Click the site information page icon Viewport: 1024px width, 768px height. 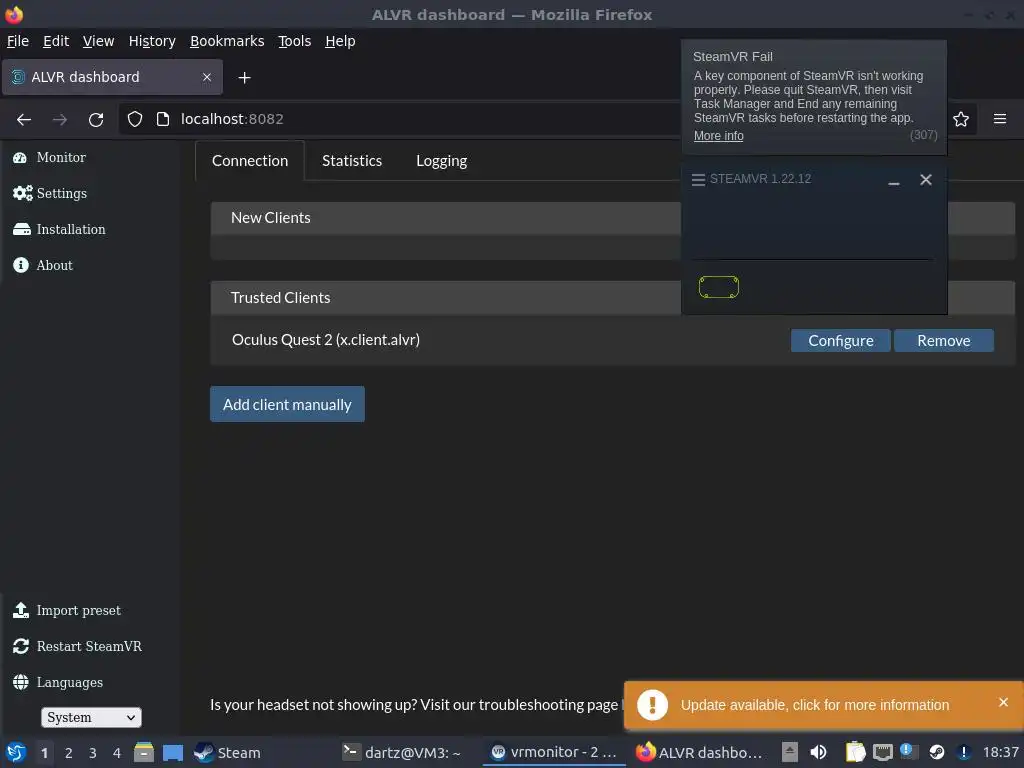coord(163,119)
